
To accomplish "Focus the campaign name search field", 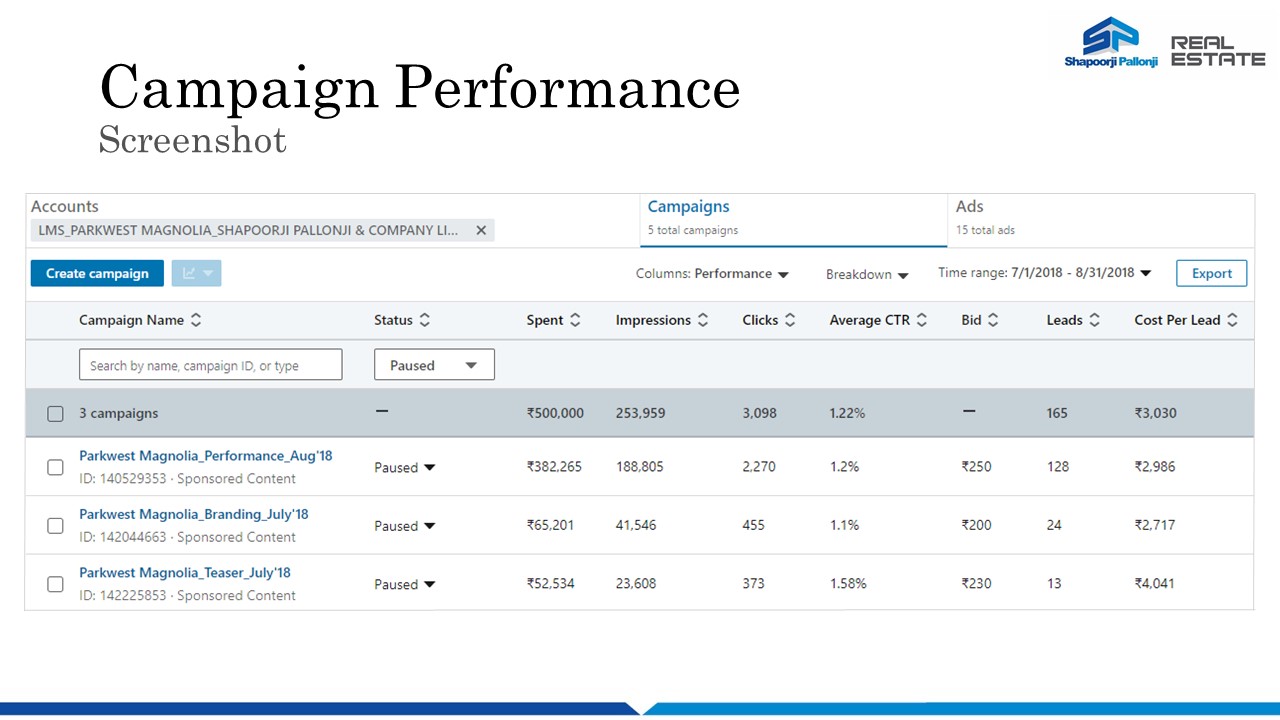I will pyautogui.click(x=210, y=365).
